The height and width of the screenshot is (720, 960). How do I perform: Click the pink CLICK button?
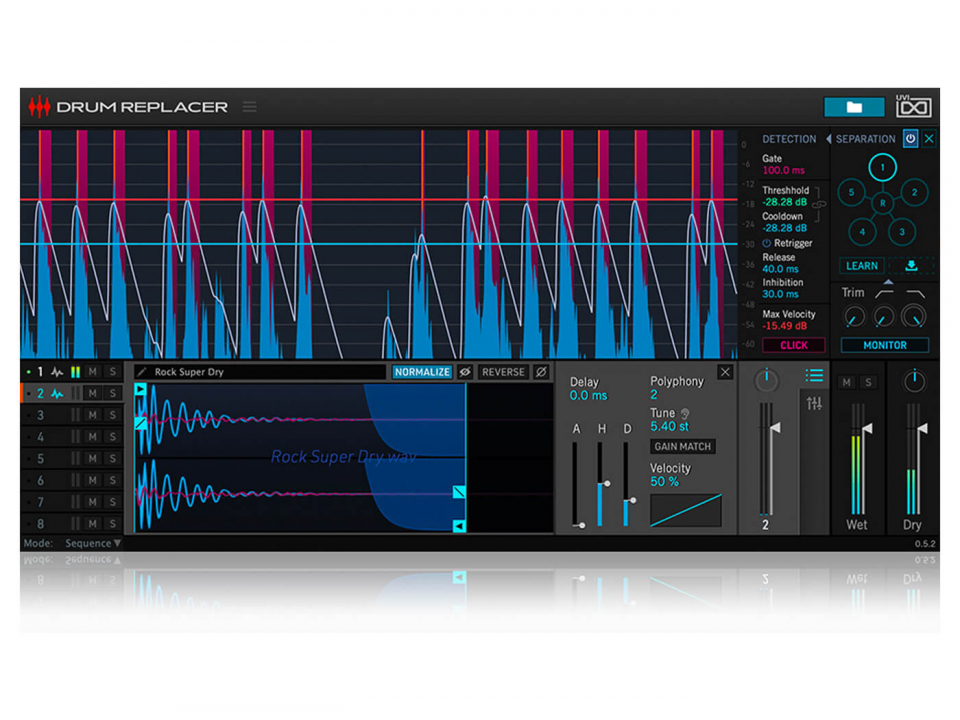793,345
